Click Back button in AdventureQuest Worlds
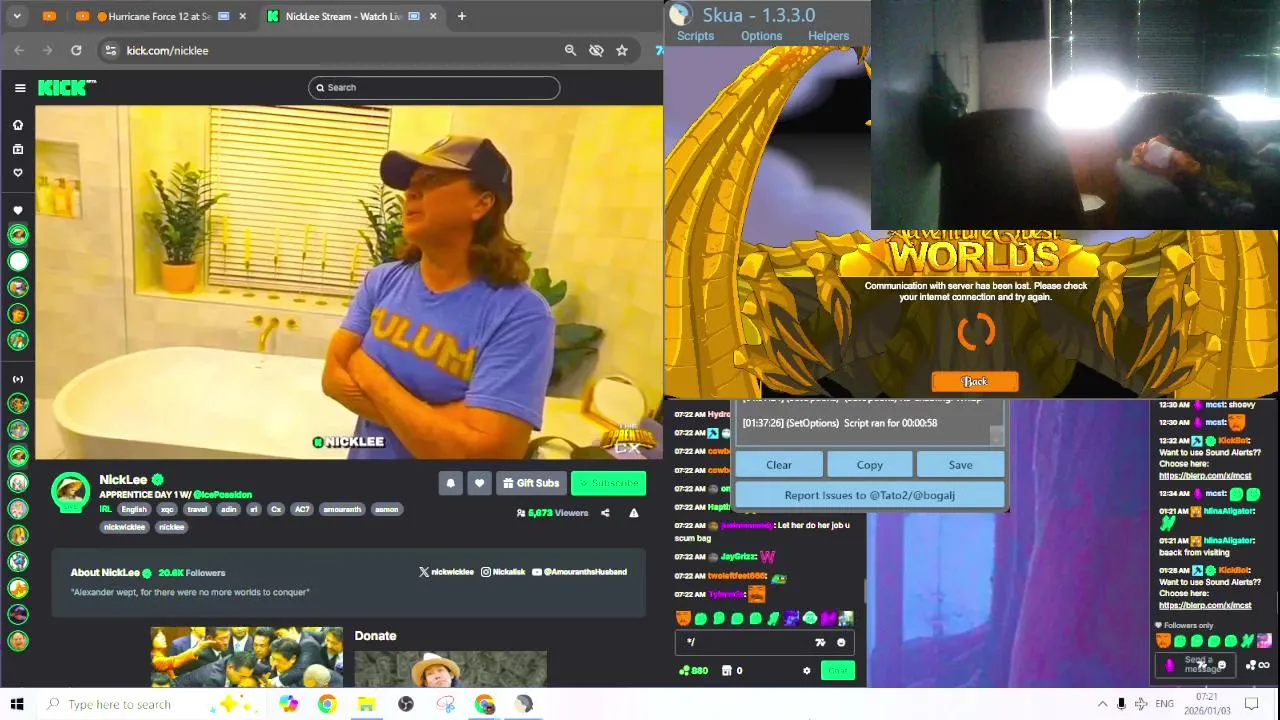Screen dimensions: 1280x720 tap(975, 381)
